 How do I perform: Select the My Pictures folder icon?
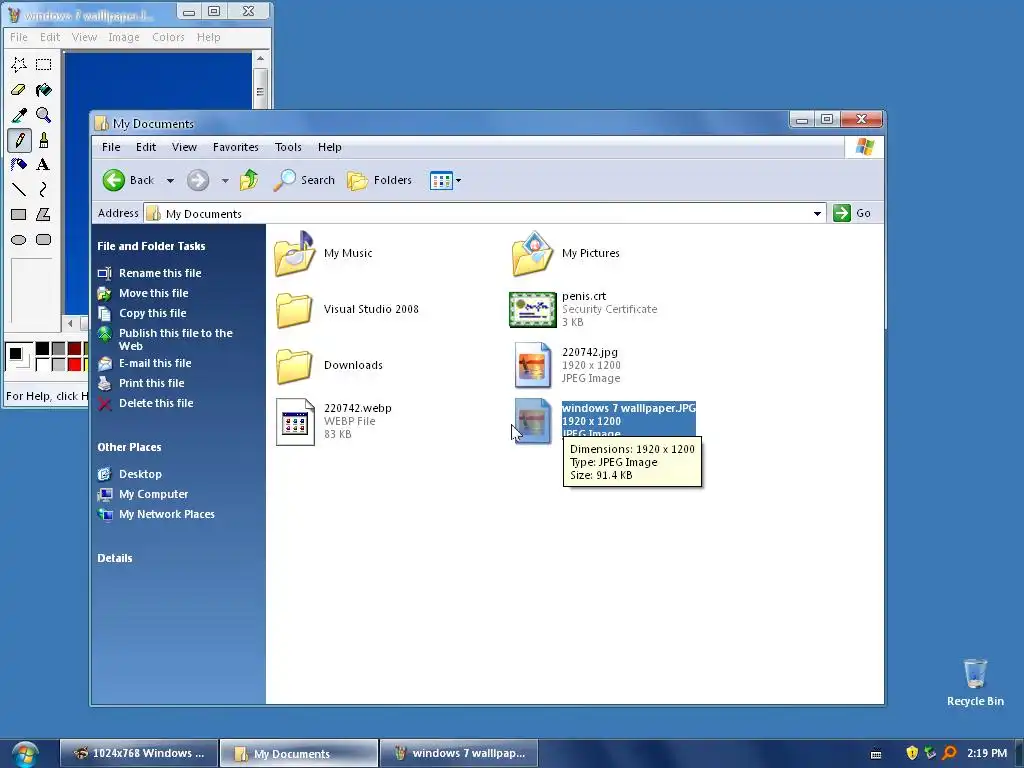coord(532,253)
